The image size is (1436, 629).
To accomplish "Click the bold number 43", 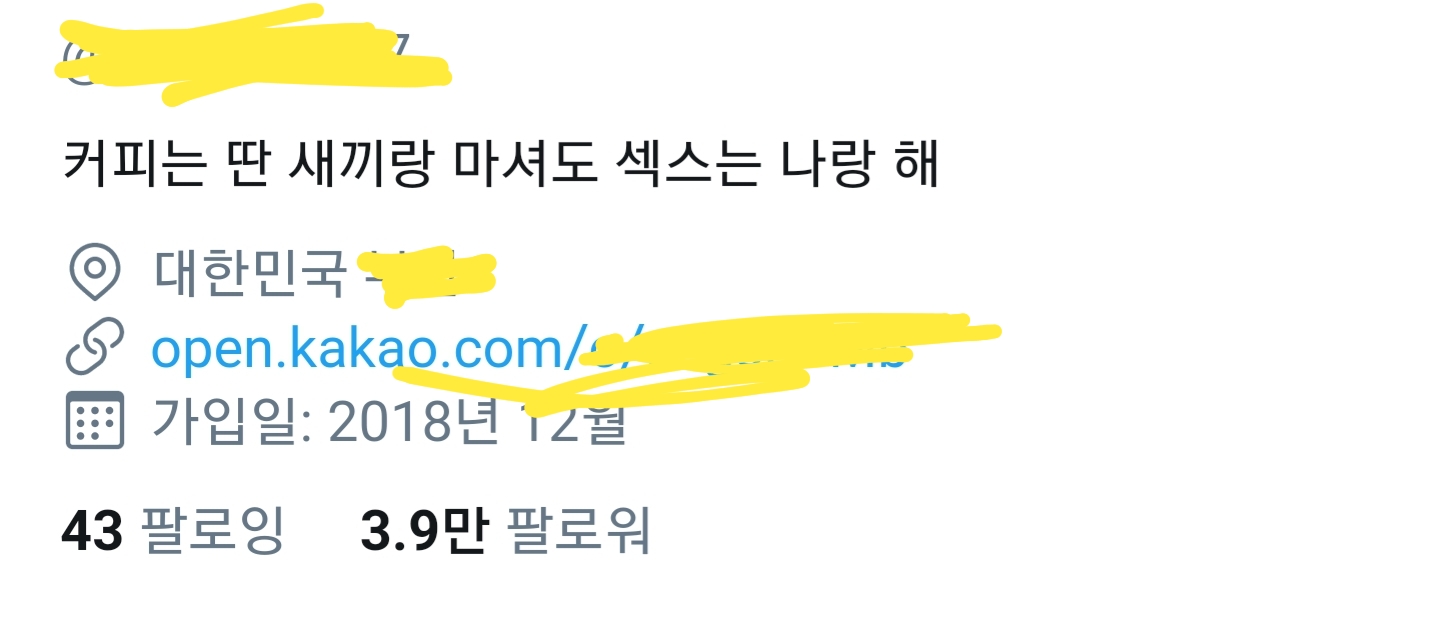I will click(92, 531).
